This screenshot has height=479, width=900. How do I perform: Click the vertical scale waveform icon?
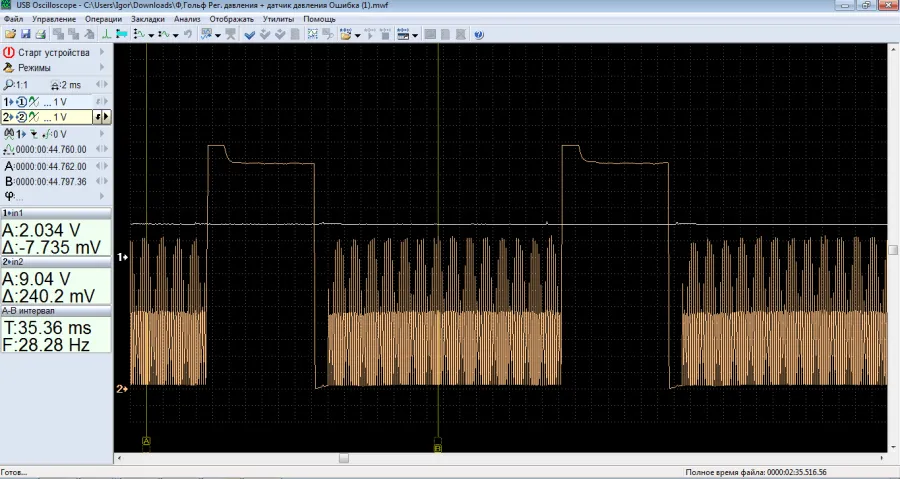(139, 34)
